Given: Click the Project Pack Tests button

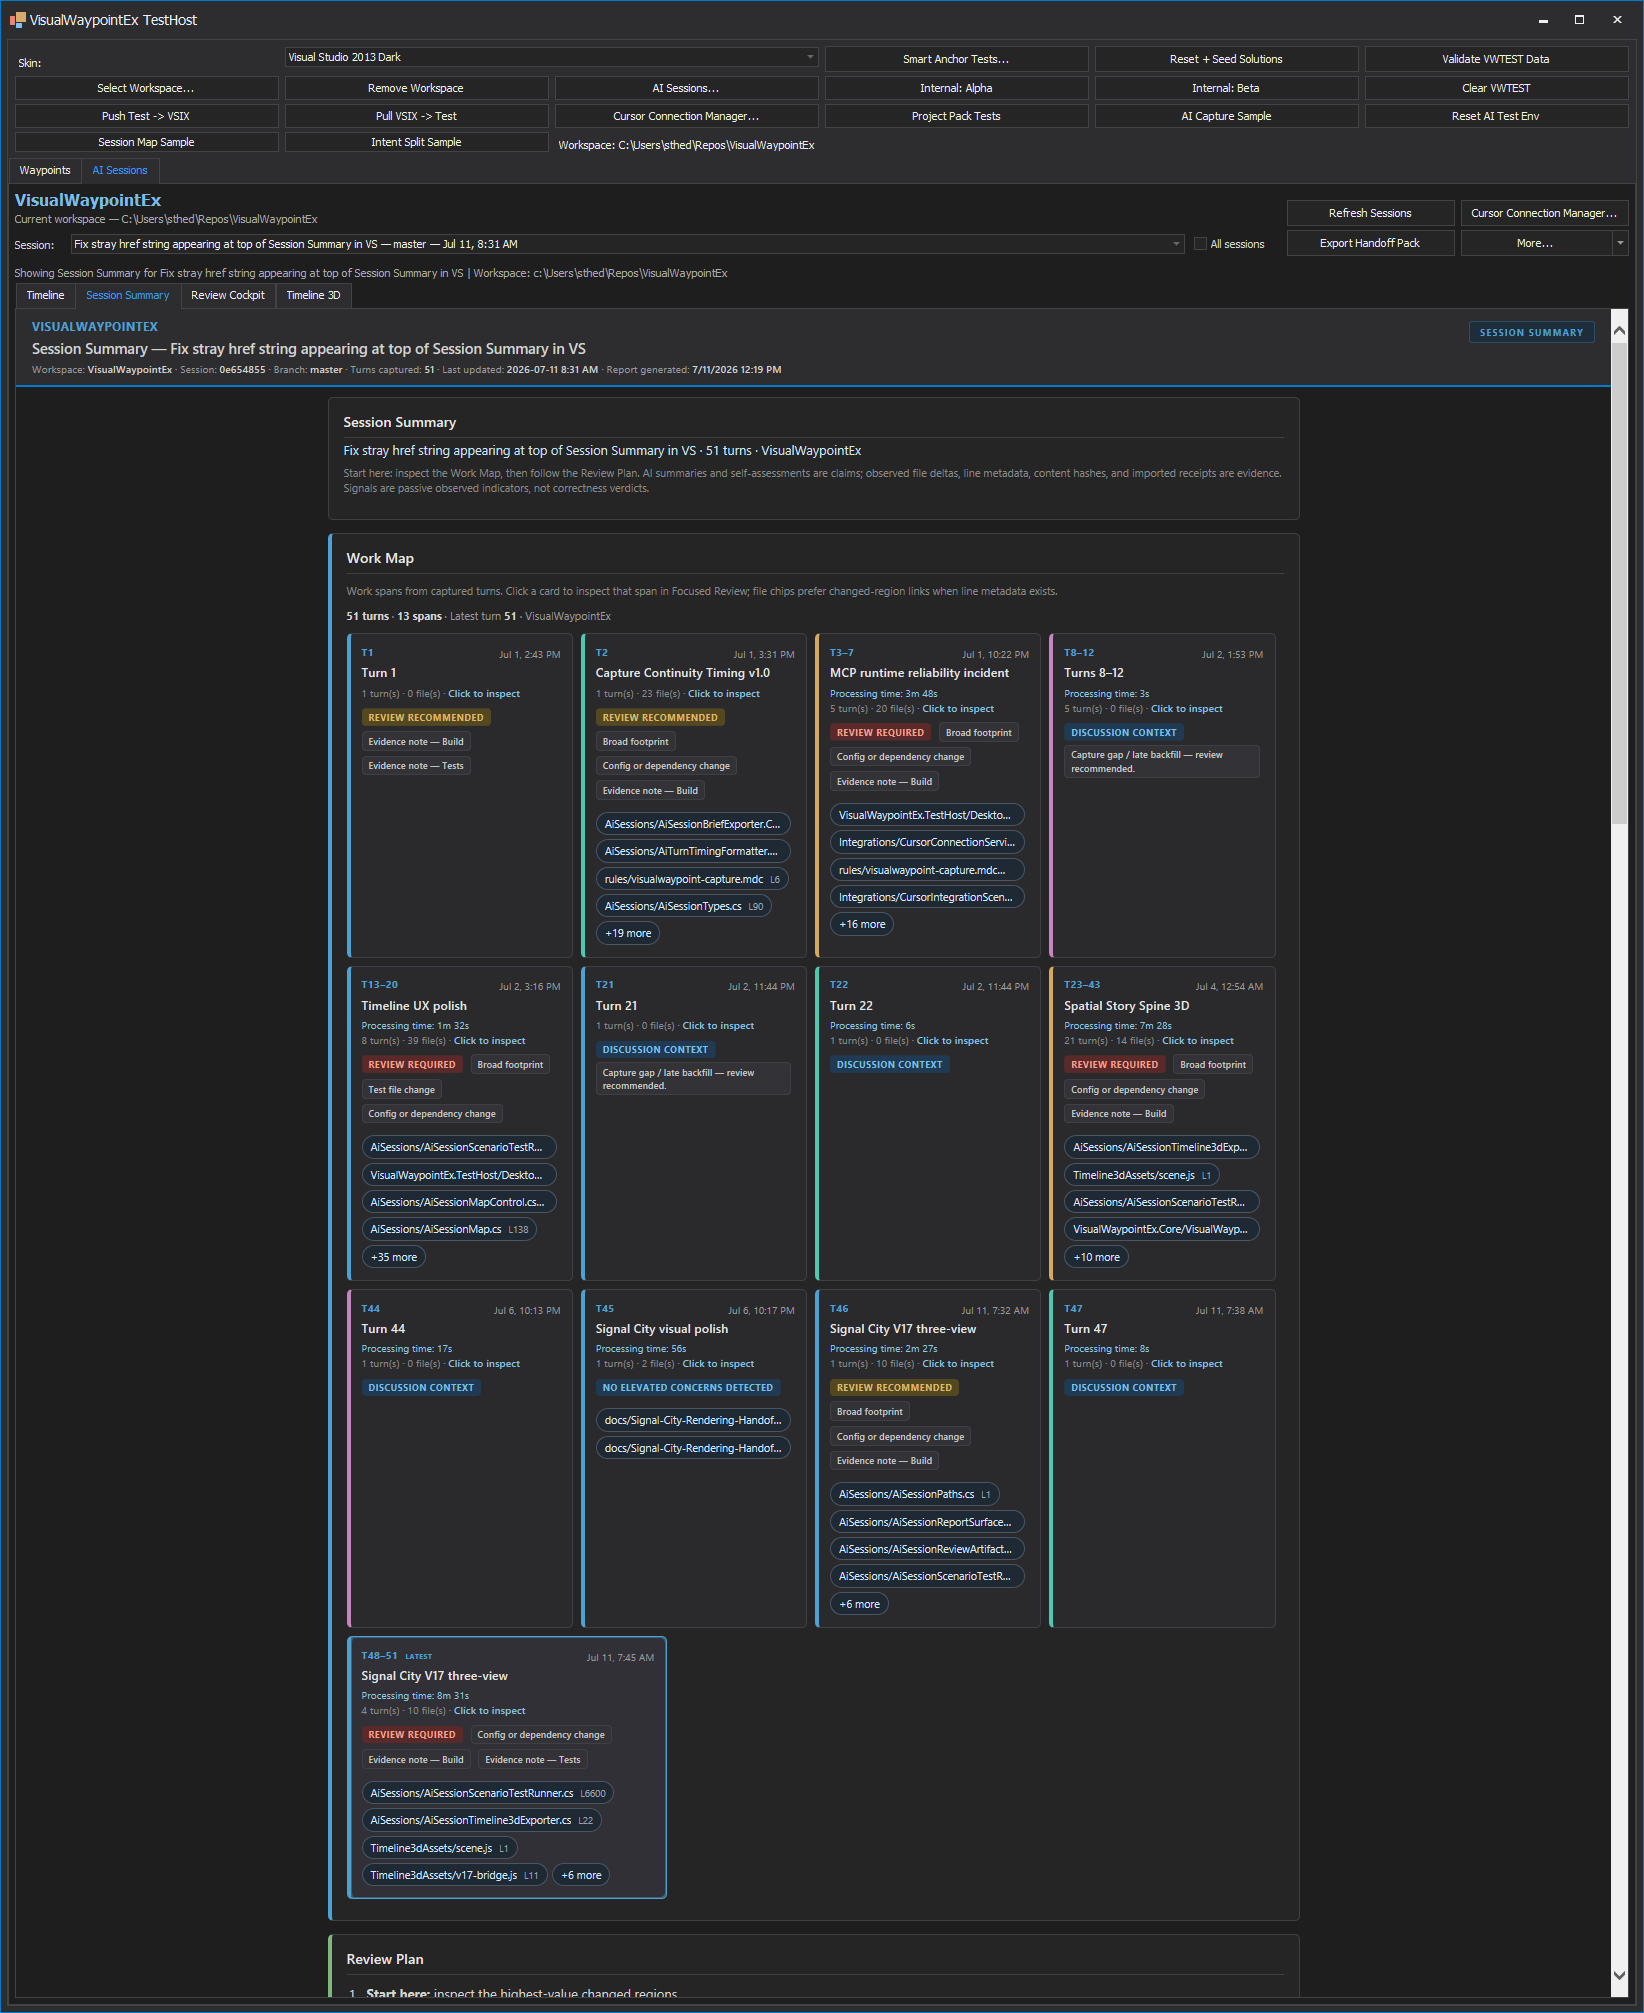Looking at the screenshot, I should [956, 116].
